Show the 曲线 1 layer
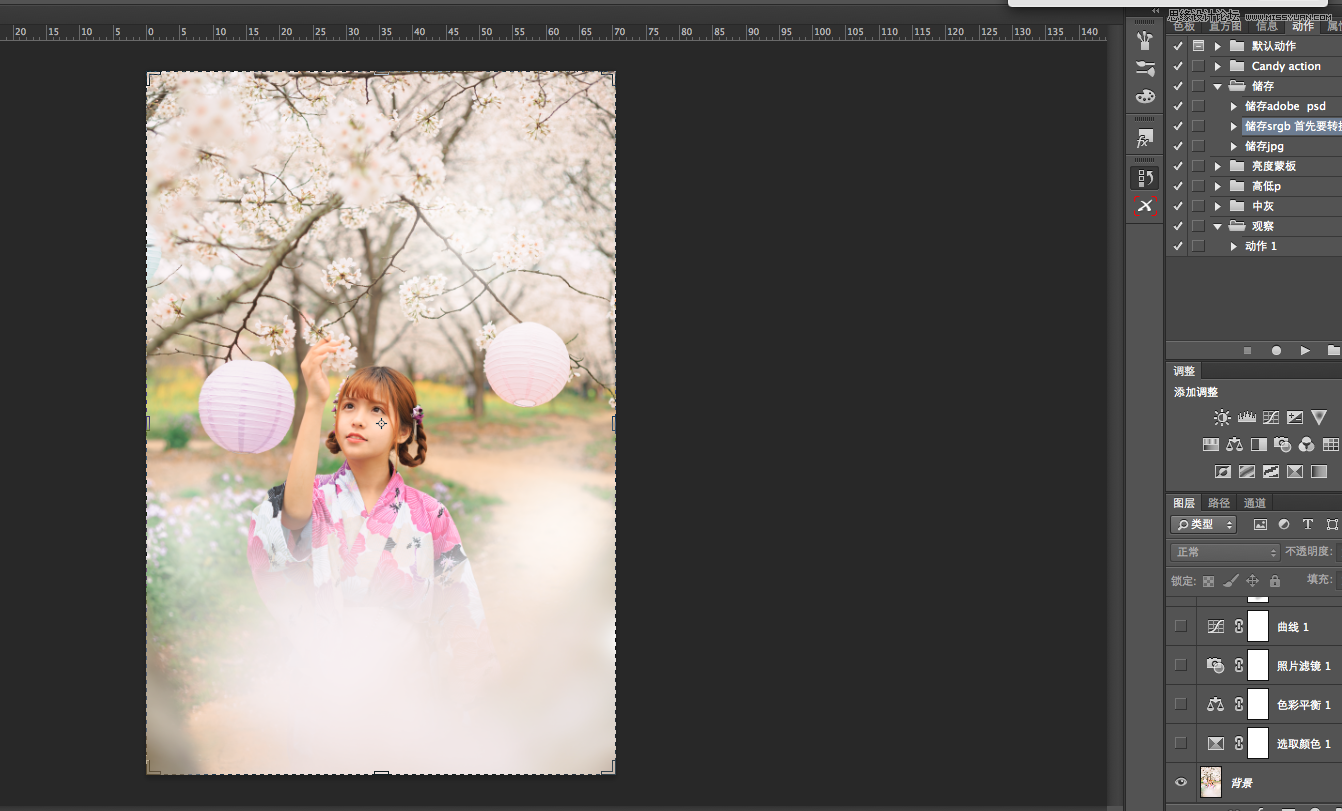Image resolution: width=1342 pixels, height=811 pixels. coord(1181,626)
